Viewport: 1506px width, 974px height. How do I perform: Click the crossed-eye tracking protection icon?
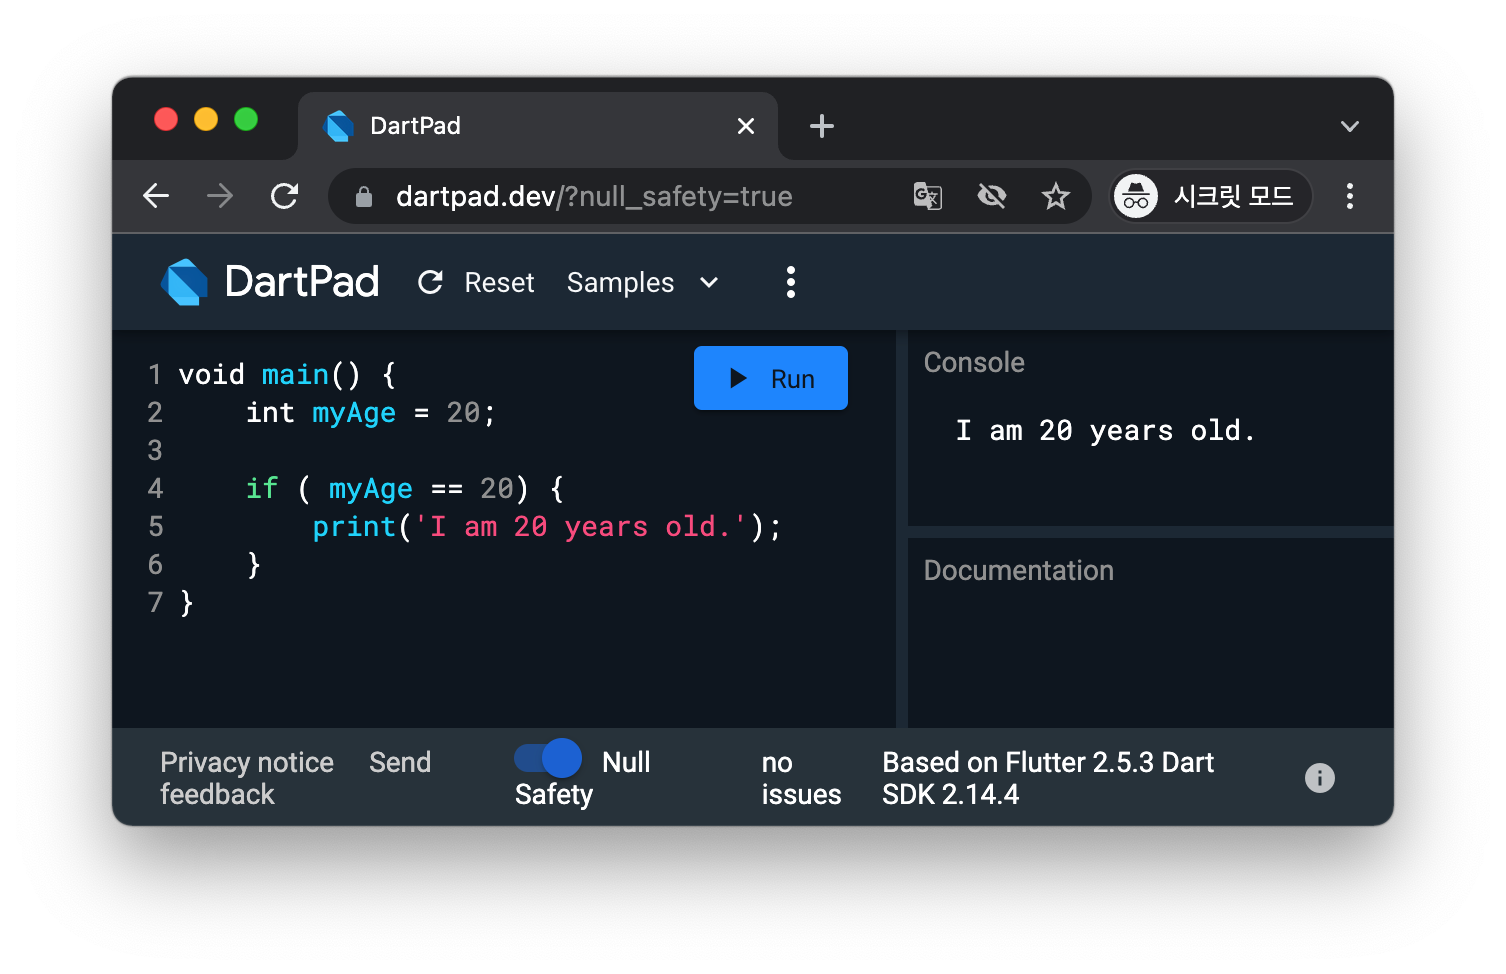click(992, 196)
